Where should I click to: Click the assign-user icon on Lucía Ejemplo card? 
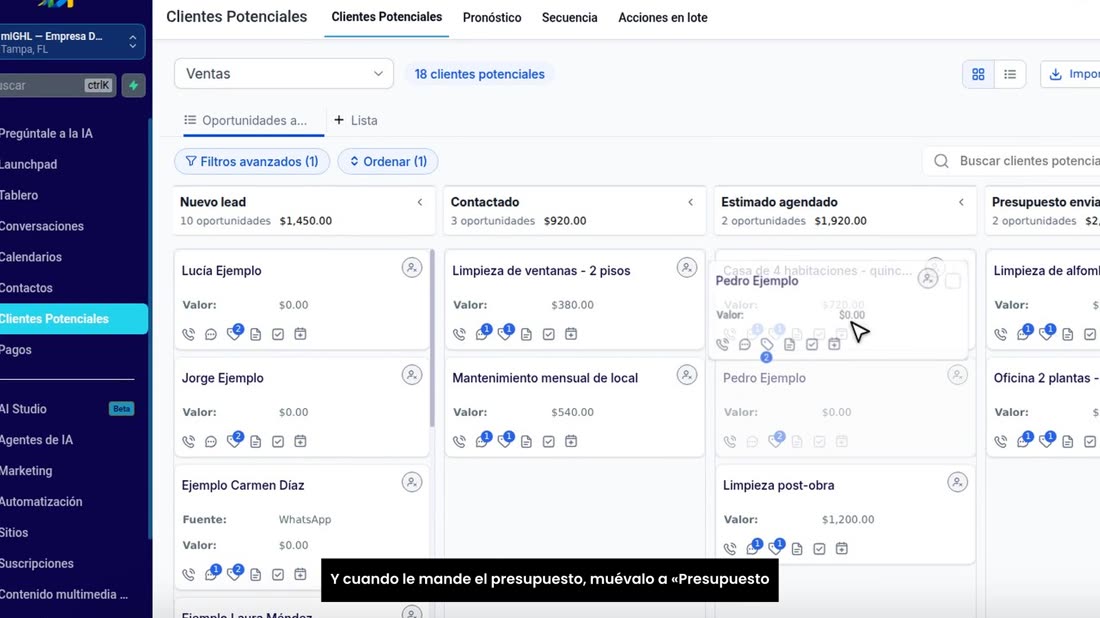tap(412, 268)
